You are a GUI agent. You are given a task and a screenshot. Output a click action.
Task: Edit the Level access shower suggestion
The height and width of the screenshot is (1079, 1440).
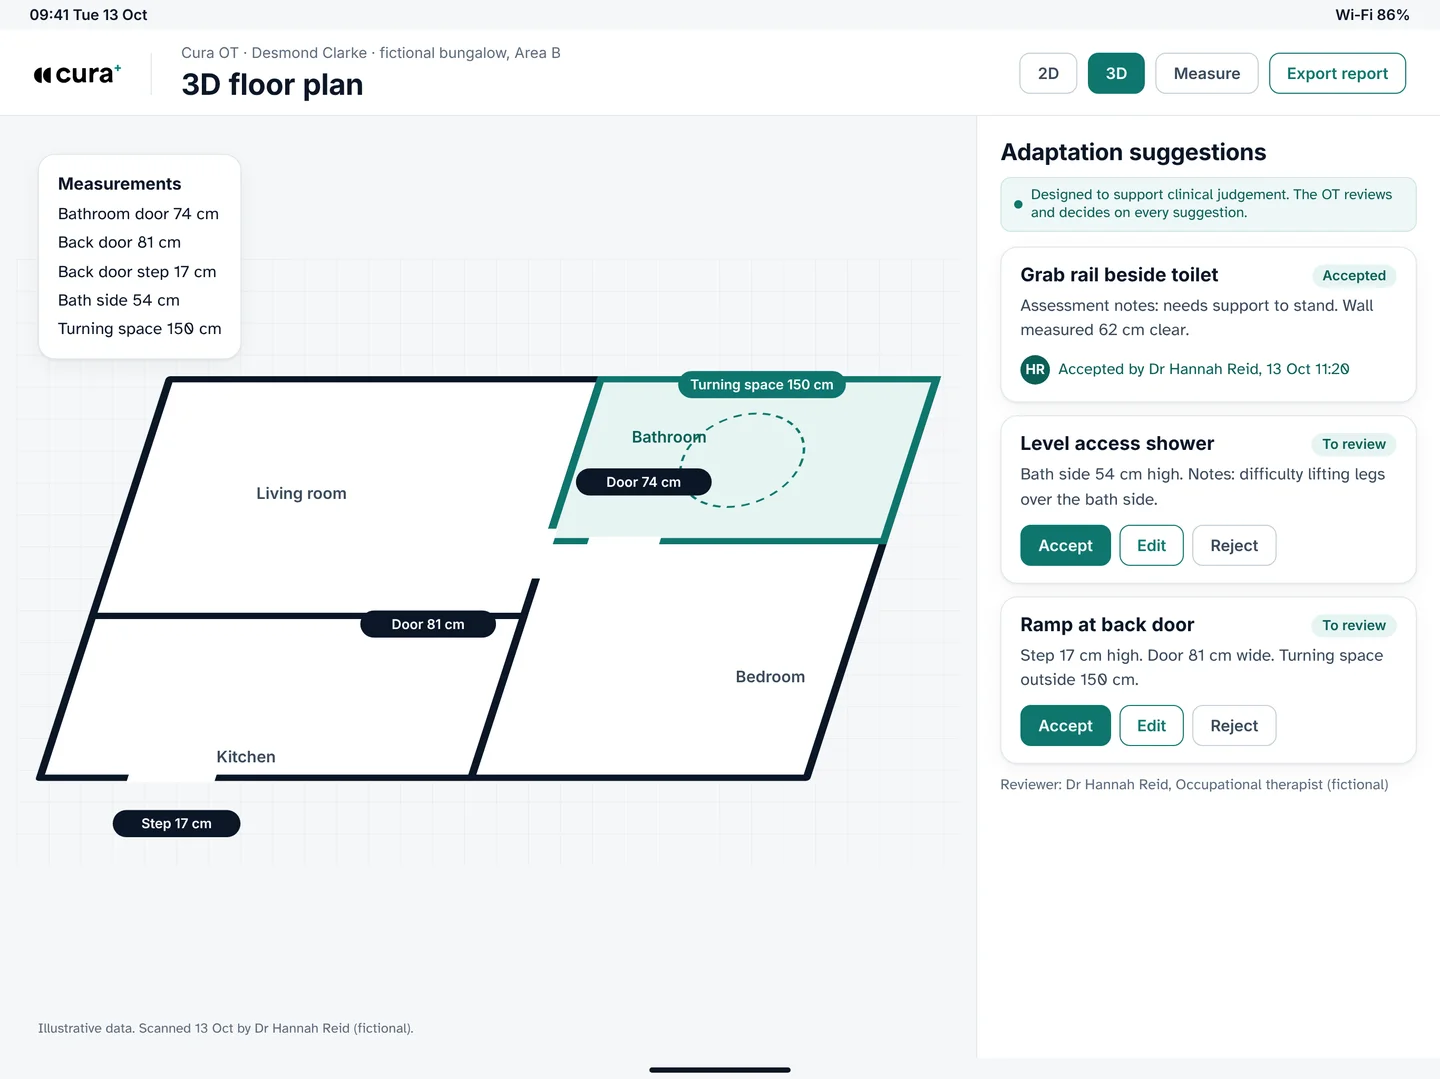(x=1151, y=546)
